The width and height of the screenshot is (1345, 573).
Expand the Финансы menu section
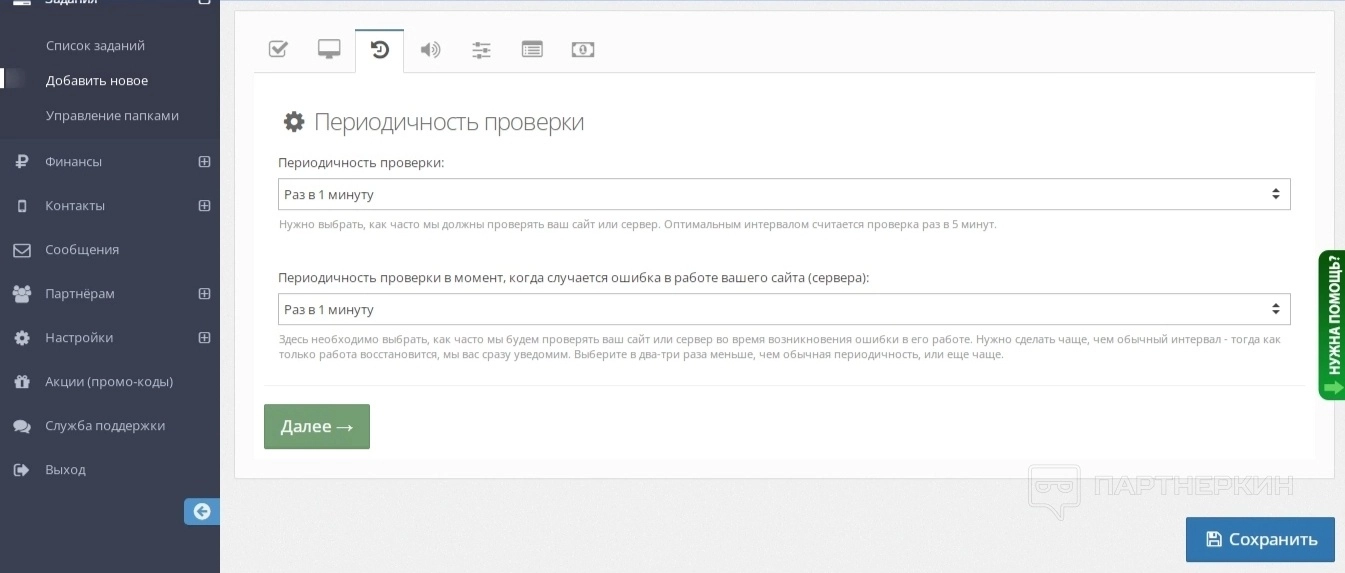(204, 162)
